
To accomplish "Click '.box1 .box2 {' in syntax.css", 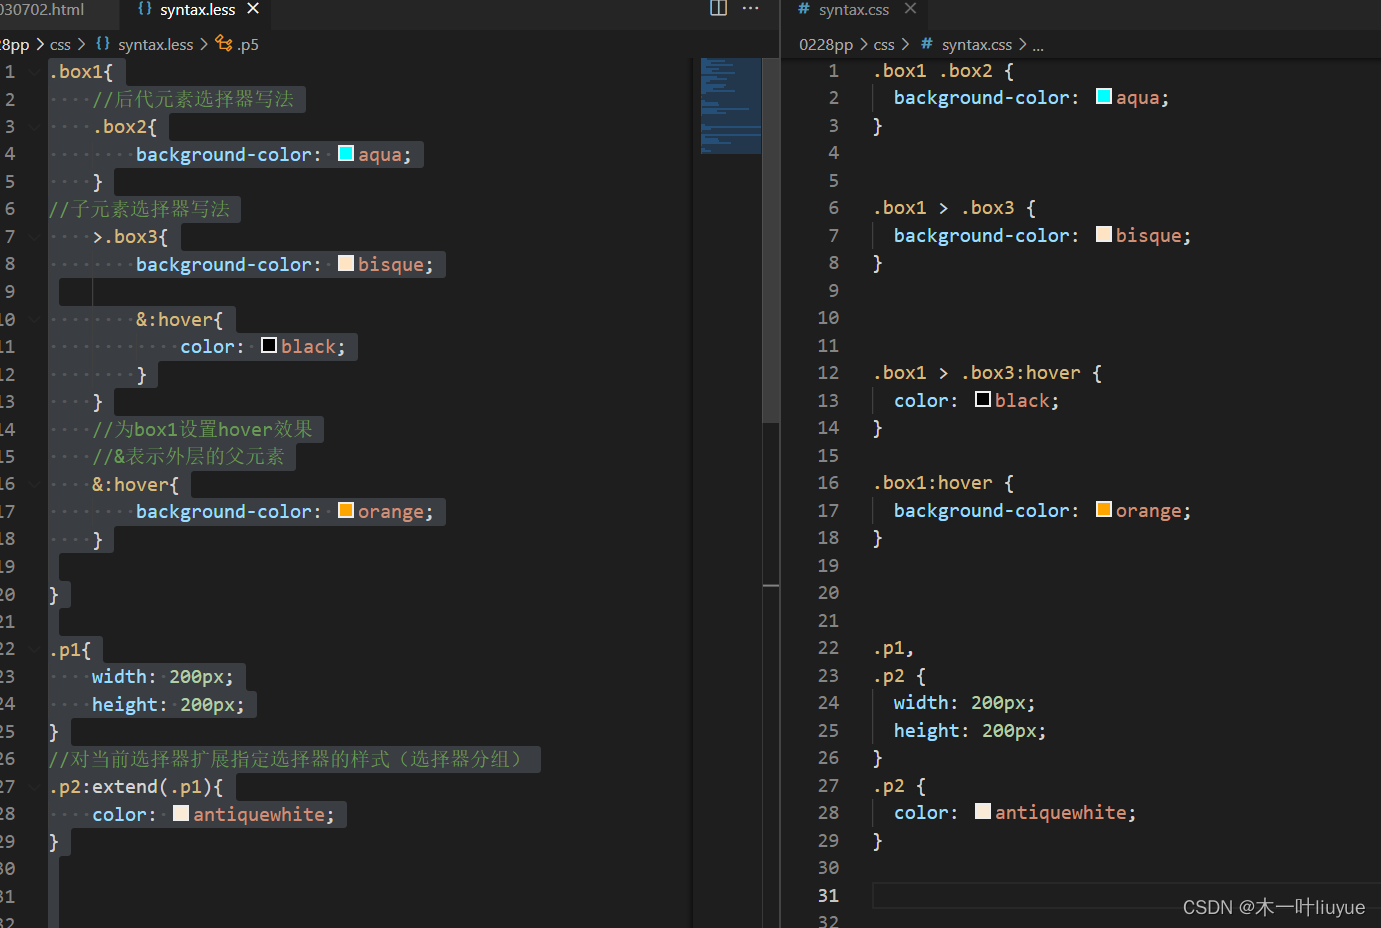I will [943, 71].
